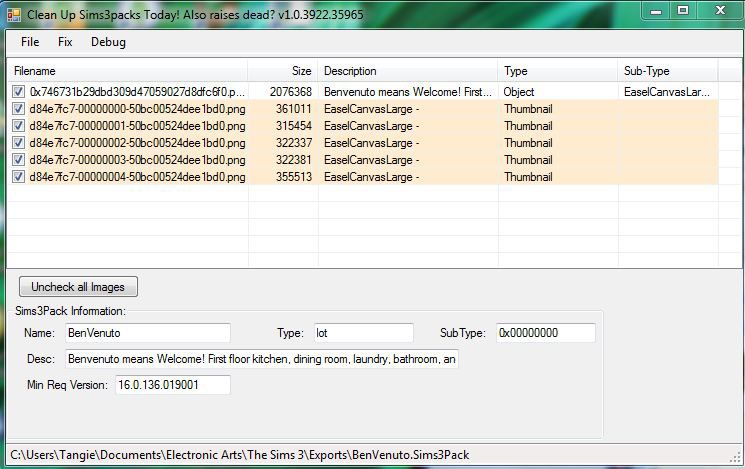Open the File menu

tap(30, 42)
